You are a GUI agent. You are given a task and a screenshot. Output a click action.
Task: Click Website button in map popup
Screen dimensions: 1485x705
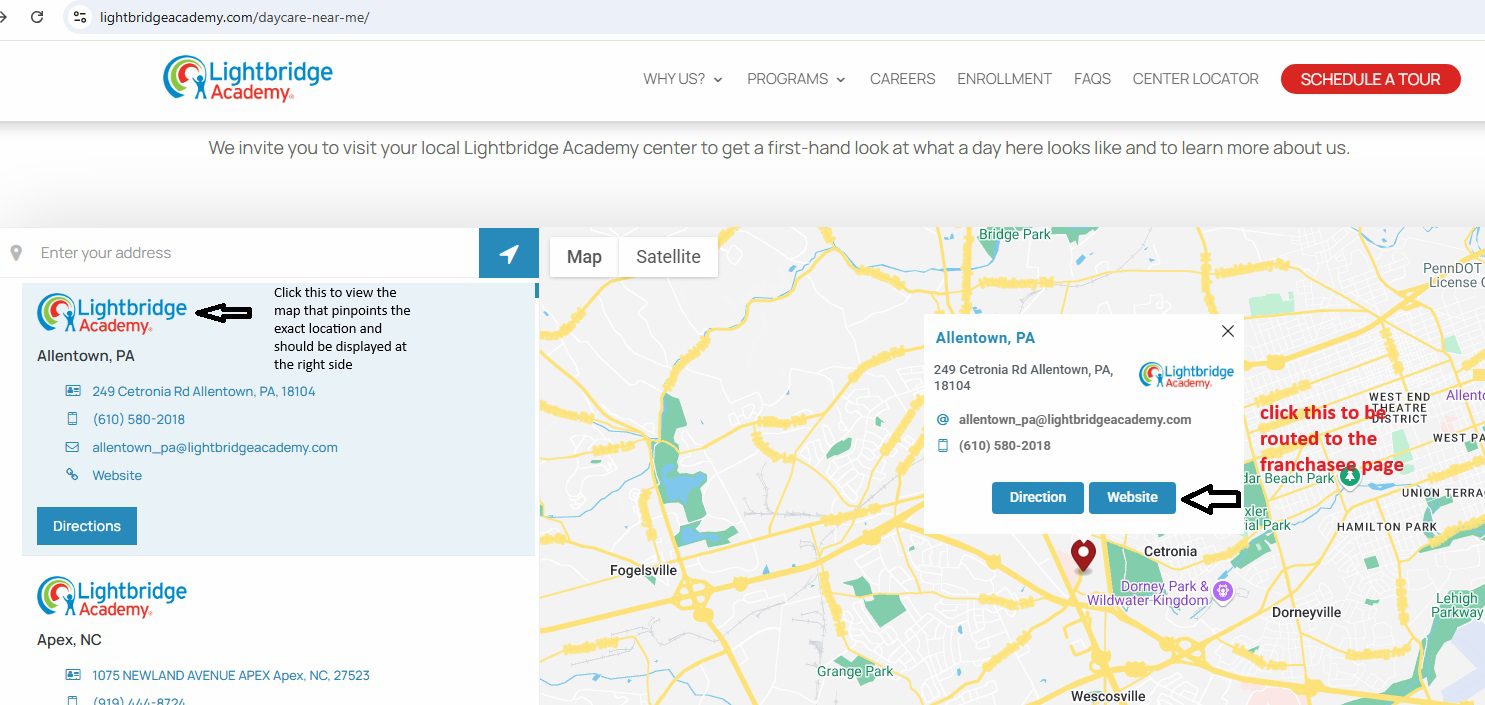[x=1132, y=497]
